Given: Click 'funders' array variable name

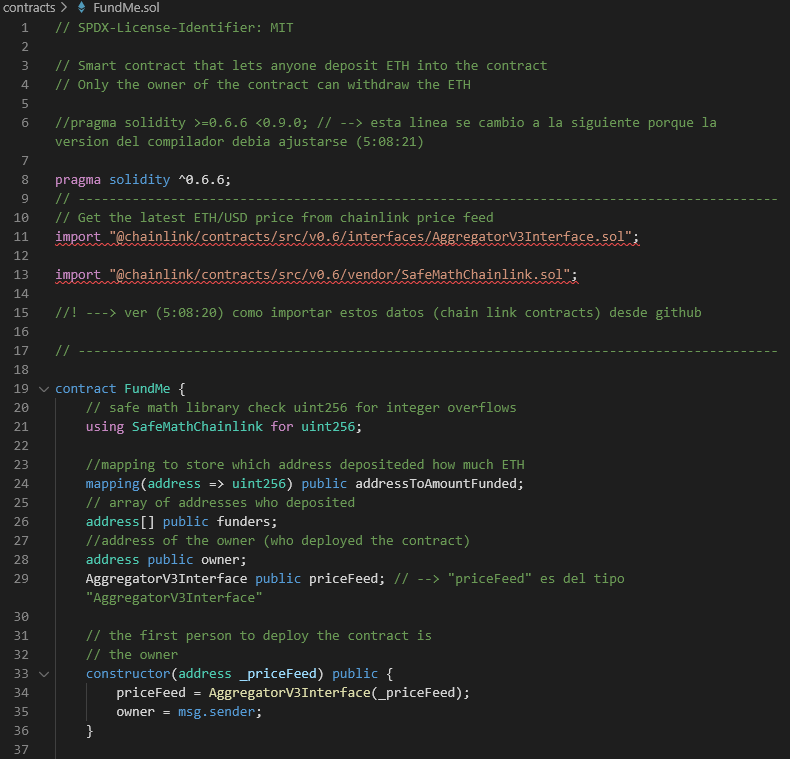Looking at the screenshot, I should pyautogui.click(x=244, y=522).
